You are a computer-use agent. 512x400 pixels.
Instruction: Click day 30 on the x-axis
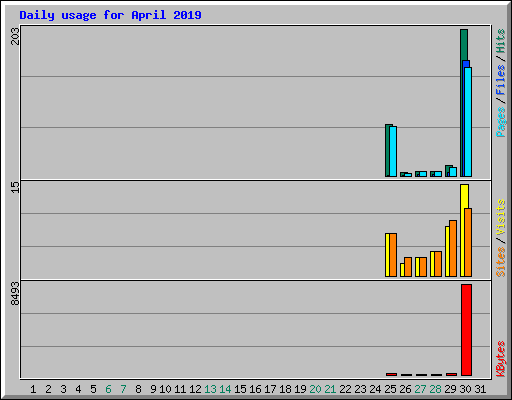[465, 389]
